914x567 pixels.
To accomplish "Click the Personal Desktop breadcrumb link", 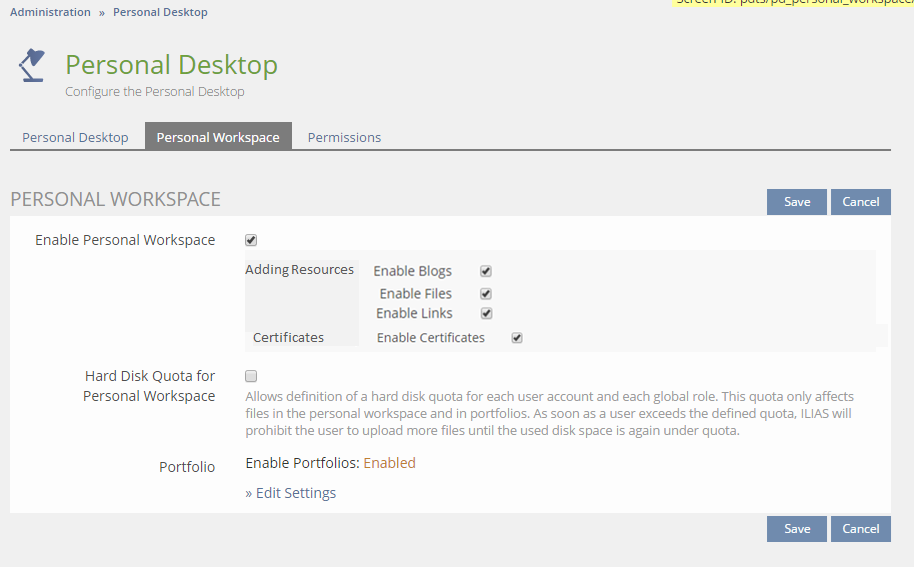I will tap(160, 12).
